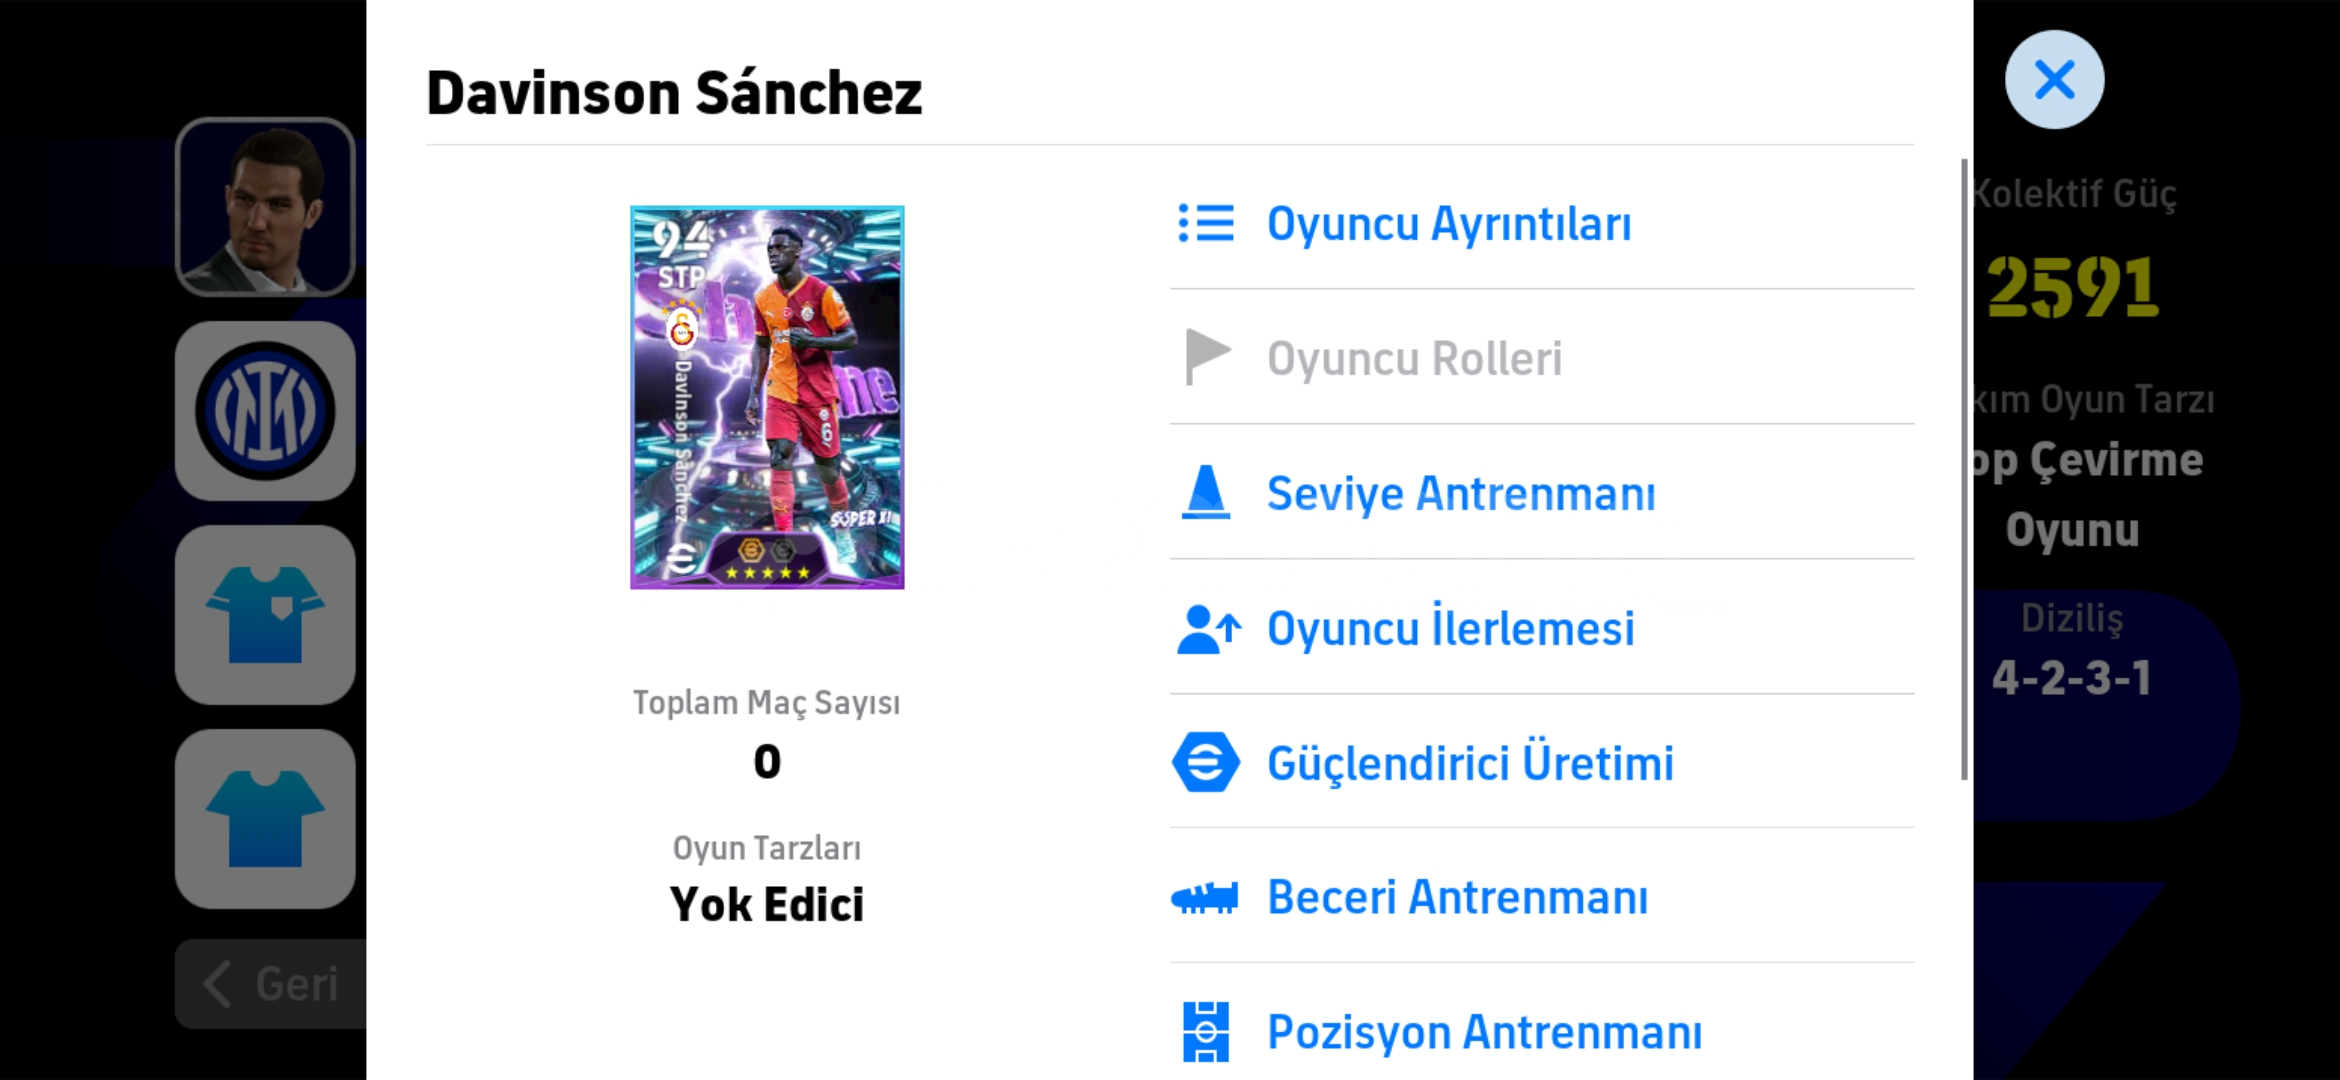Viewport: 2340px width, 1080px height.
Task: Open Oyuncu İlerlemesi option
Action: tap(1450, 629)
